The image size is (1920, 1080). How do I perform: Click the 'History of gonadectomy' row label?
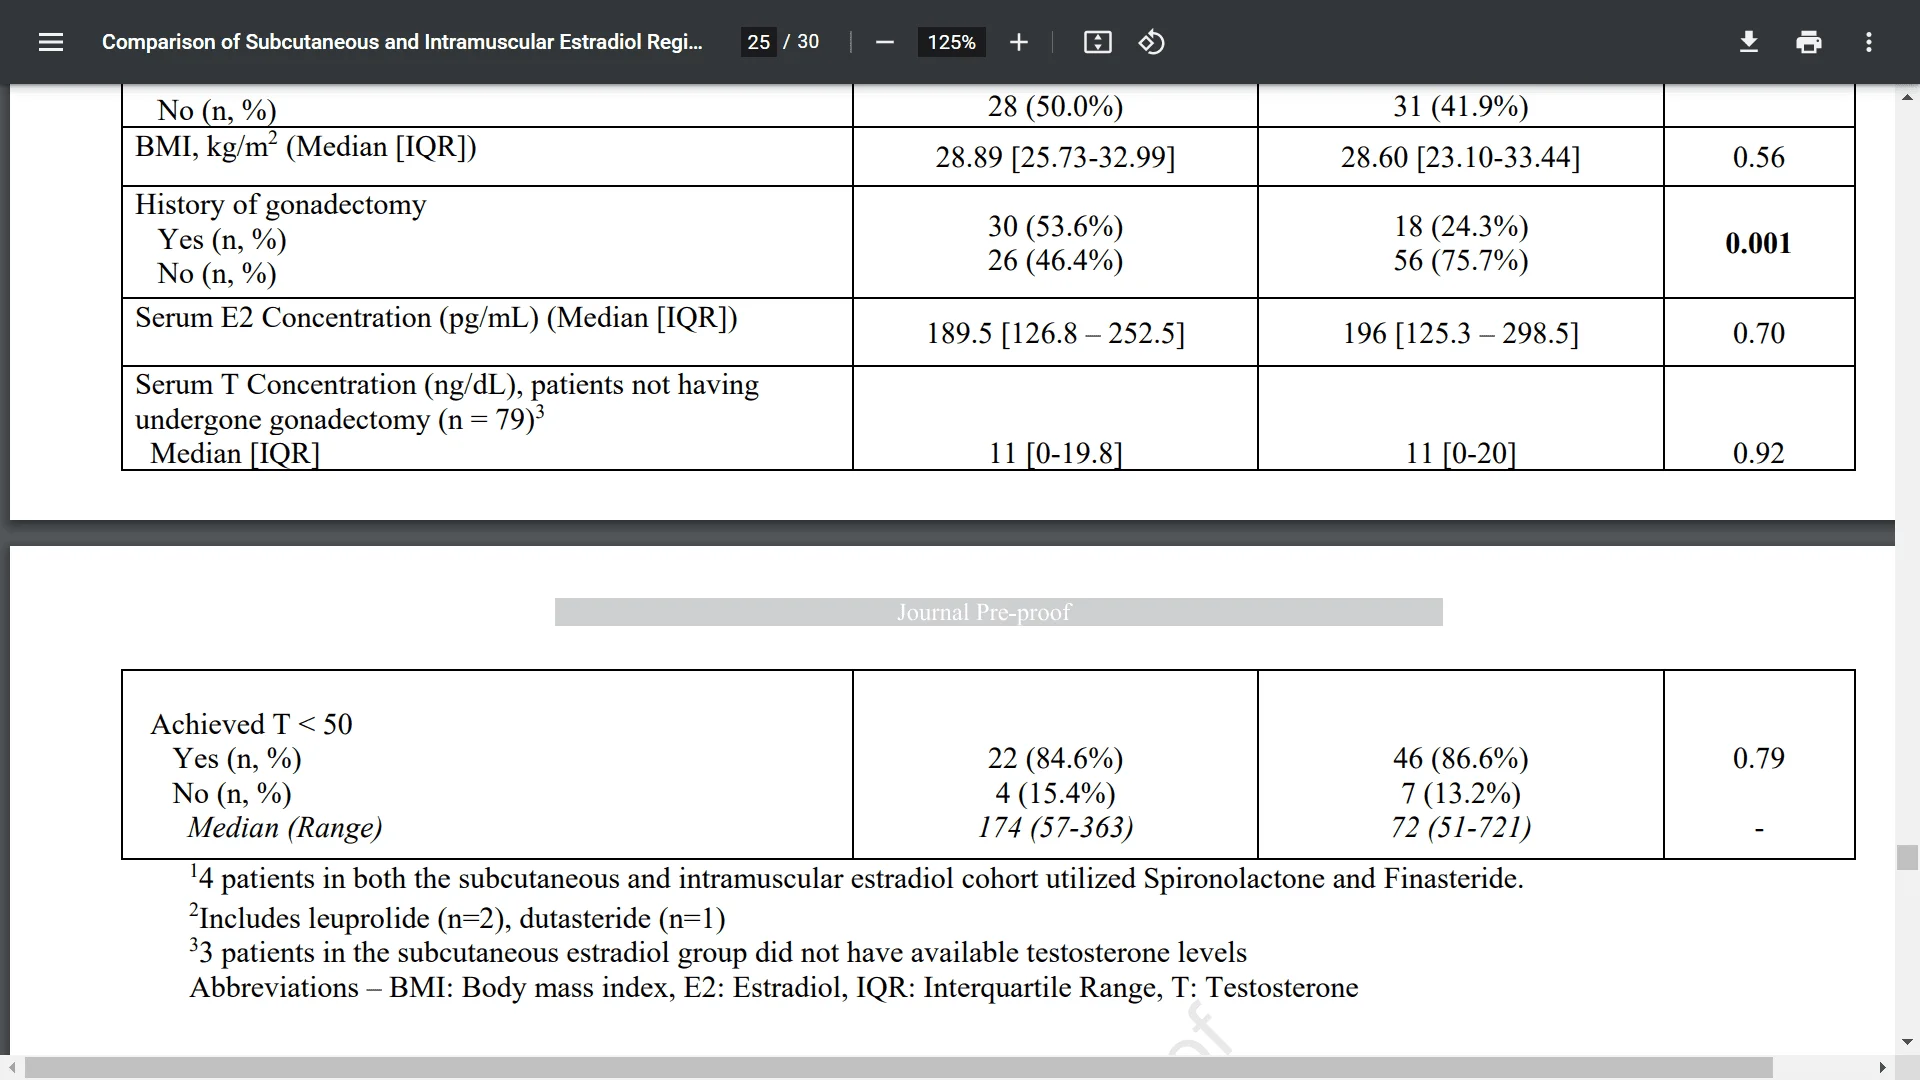coord(281,205)
